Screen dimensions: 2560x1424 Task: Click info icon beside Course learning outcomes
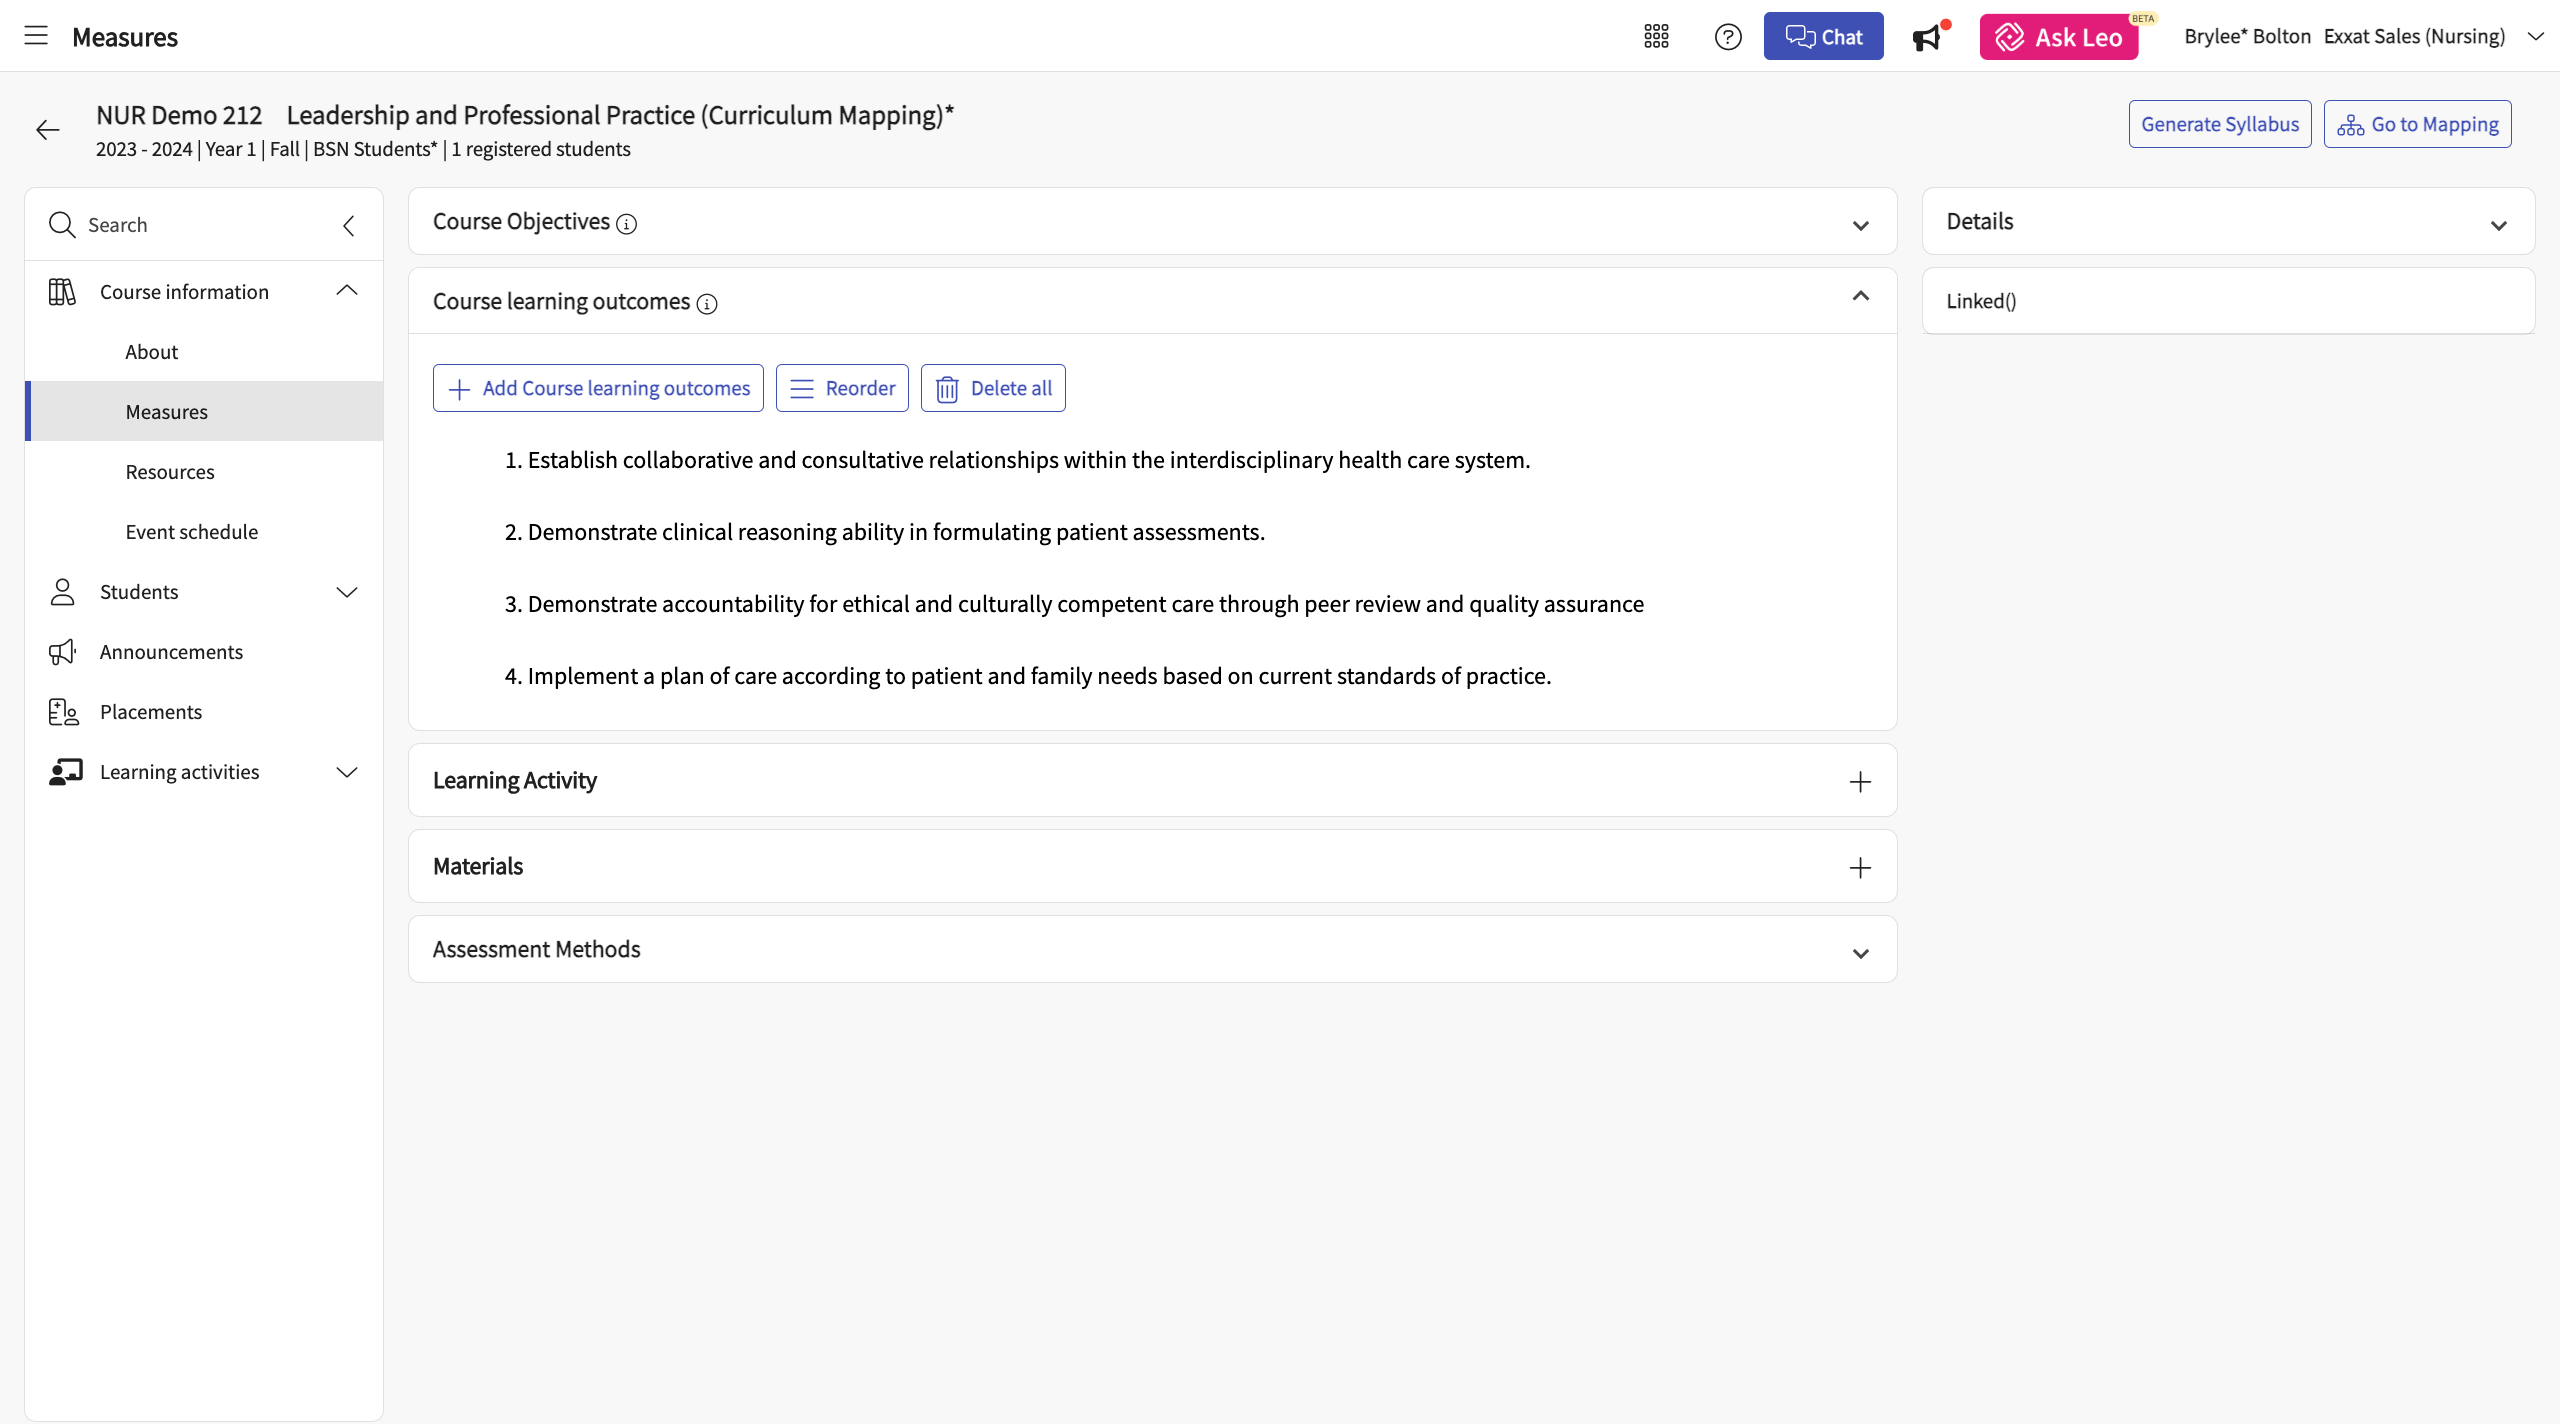(707, 304)
